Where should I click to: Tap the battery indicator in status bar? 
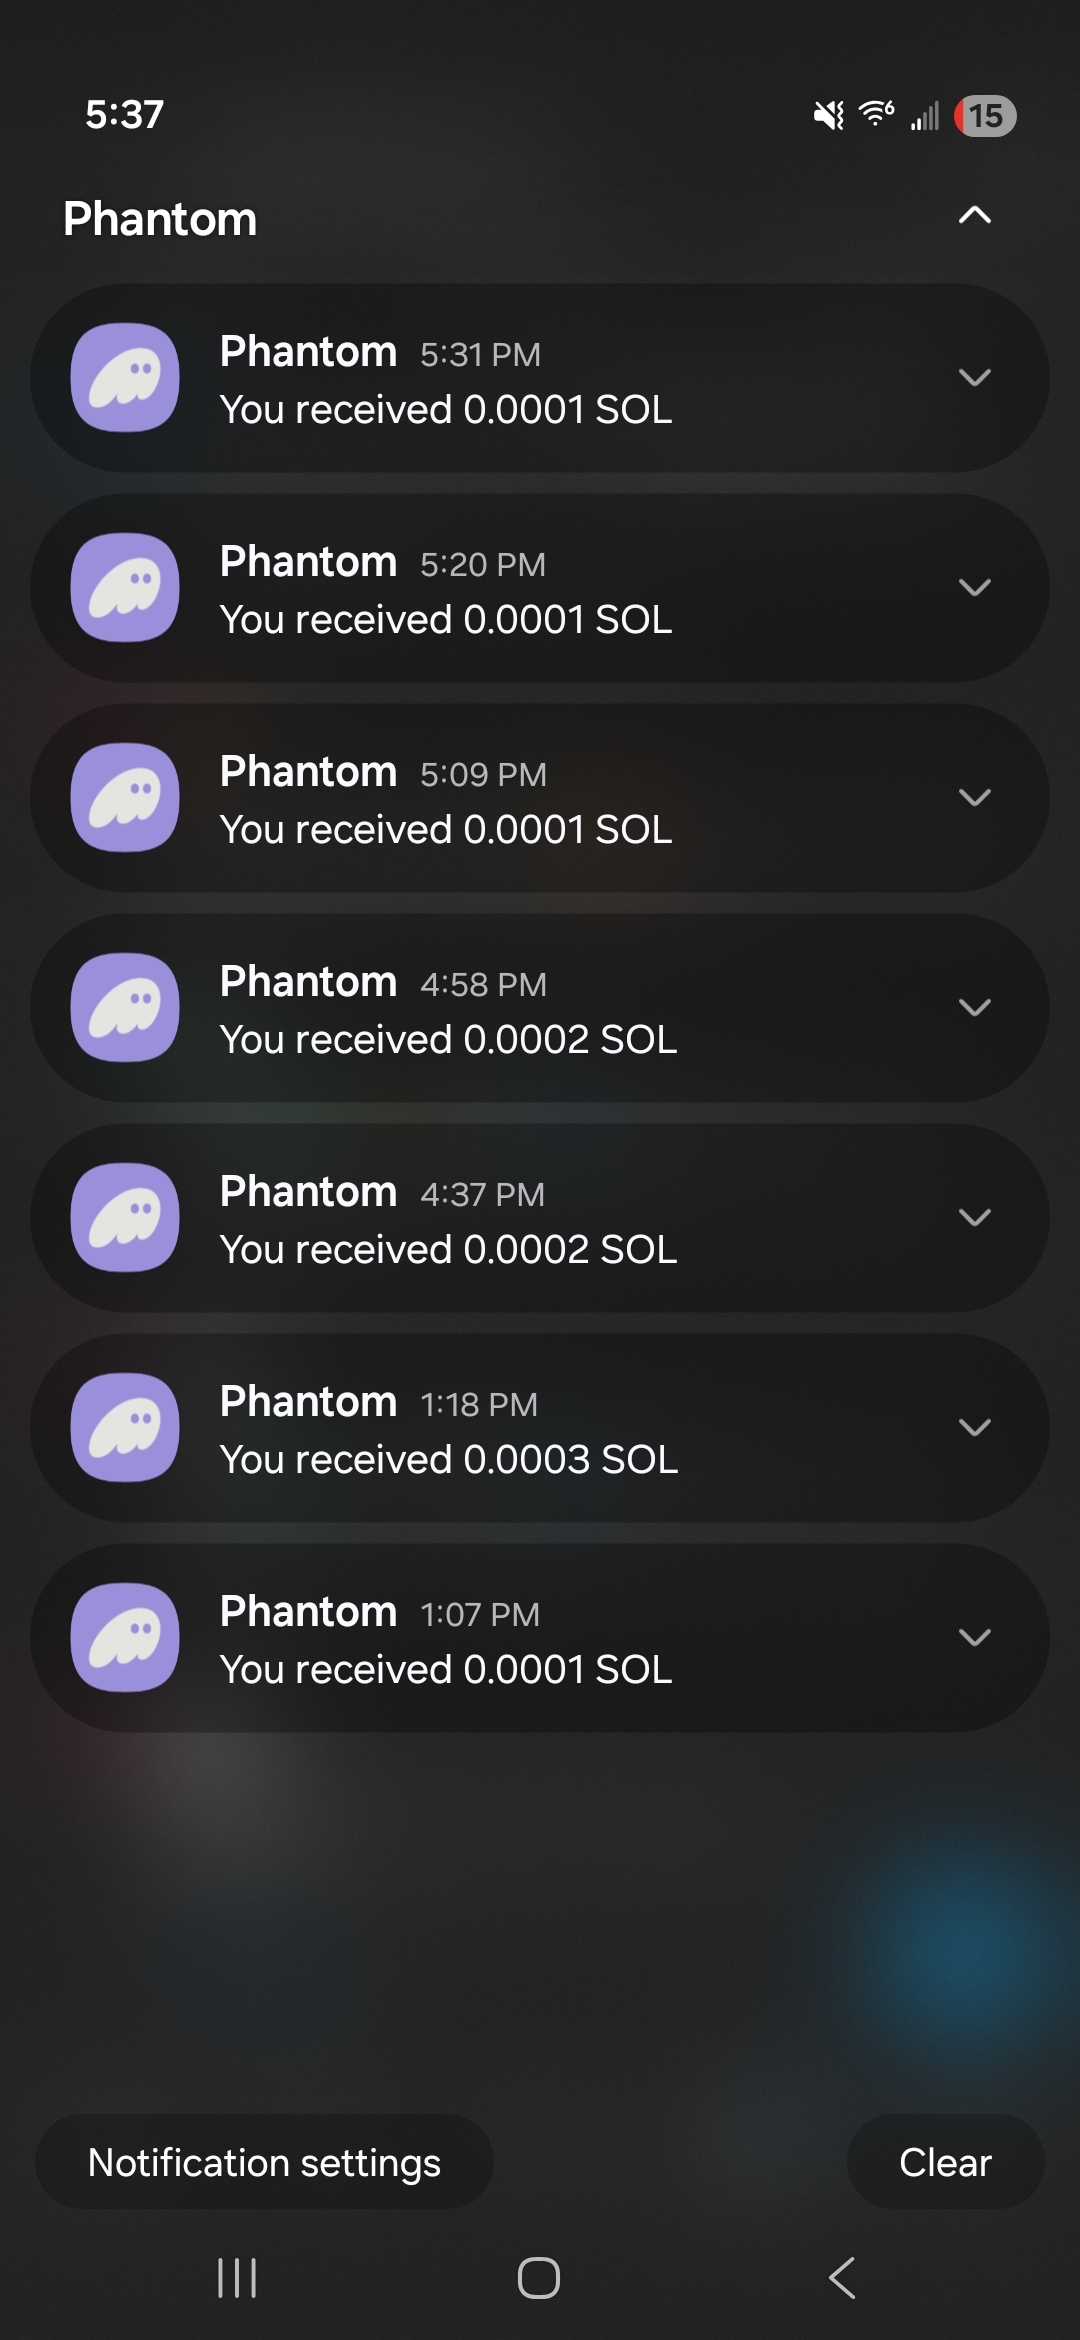coord(985,116)
